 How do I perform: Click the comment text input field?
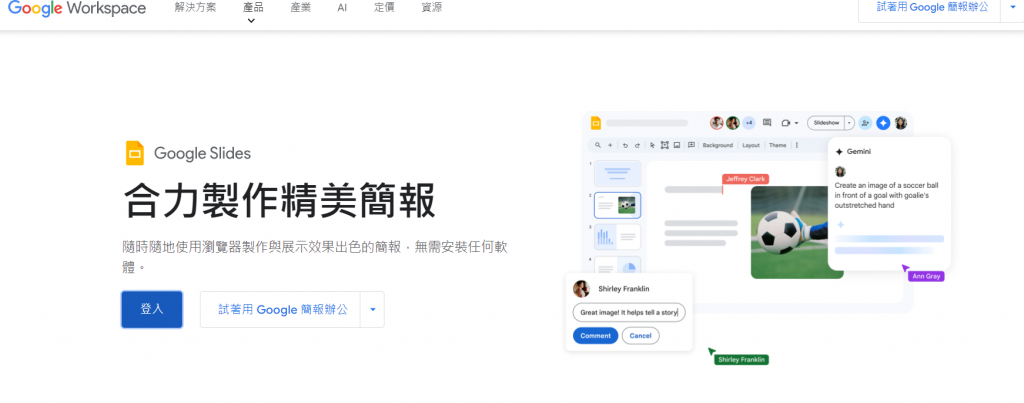pos(629,312)
